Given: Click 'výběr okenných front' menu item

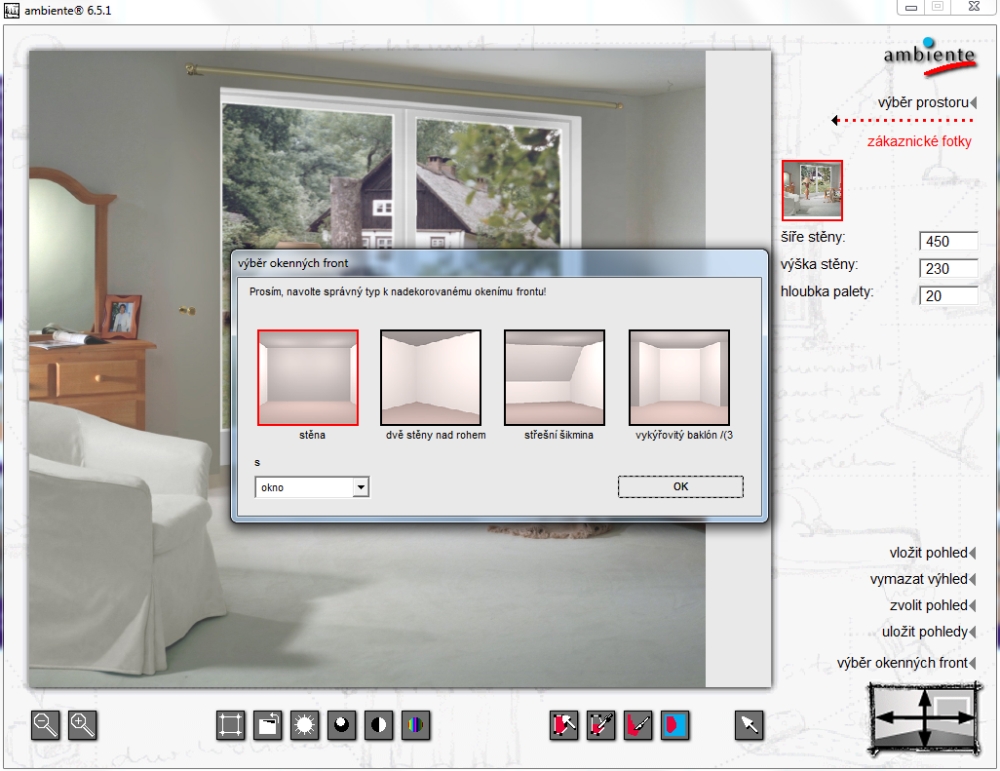Looking at the screenshot, I should point(906,663).
